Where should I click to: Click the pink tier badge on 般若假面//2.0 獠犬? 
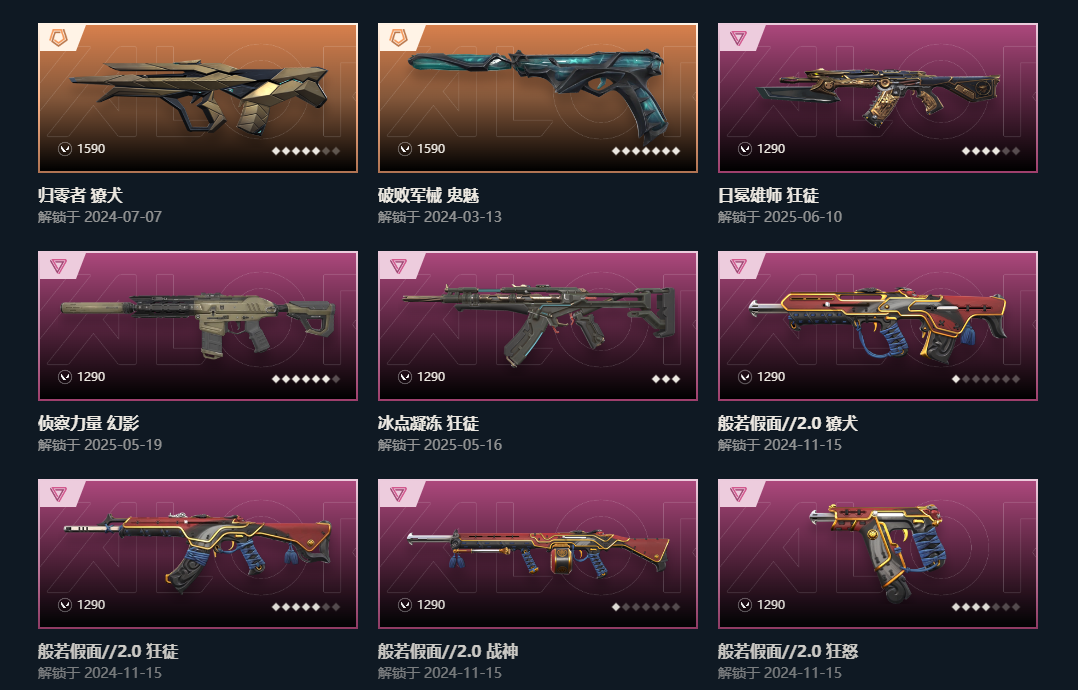tap(738, 266)
